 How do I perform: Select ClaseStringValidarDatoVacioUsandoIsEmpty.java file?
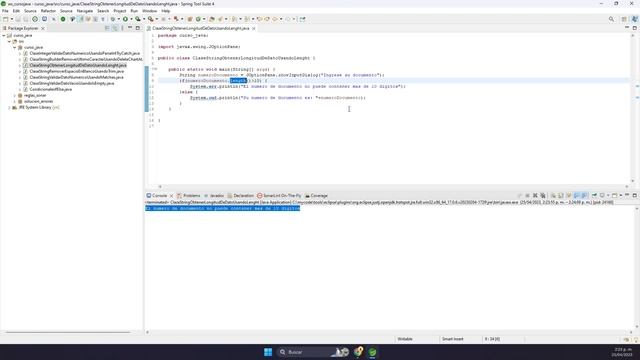click(x=71, y=83)
